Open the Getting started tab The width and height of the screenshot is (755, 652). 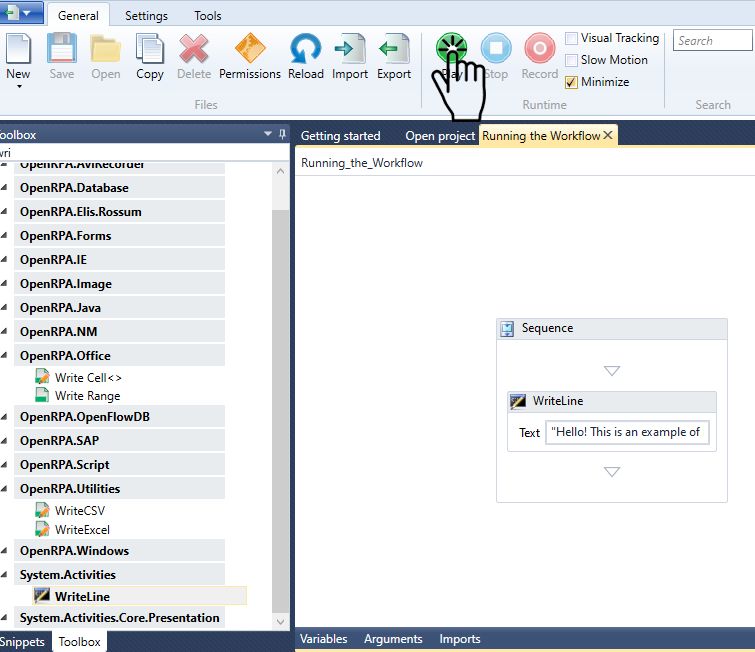tap(340, 136)
